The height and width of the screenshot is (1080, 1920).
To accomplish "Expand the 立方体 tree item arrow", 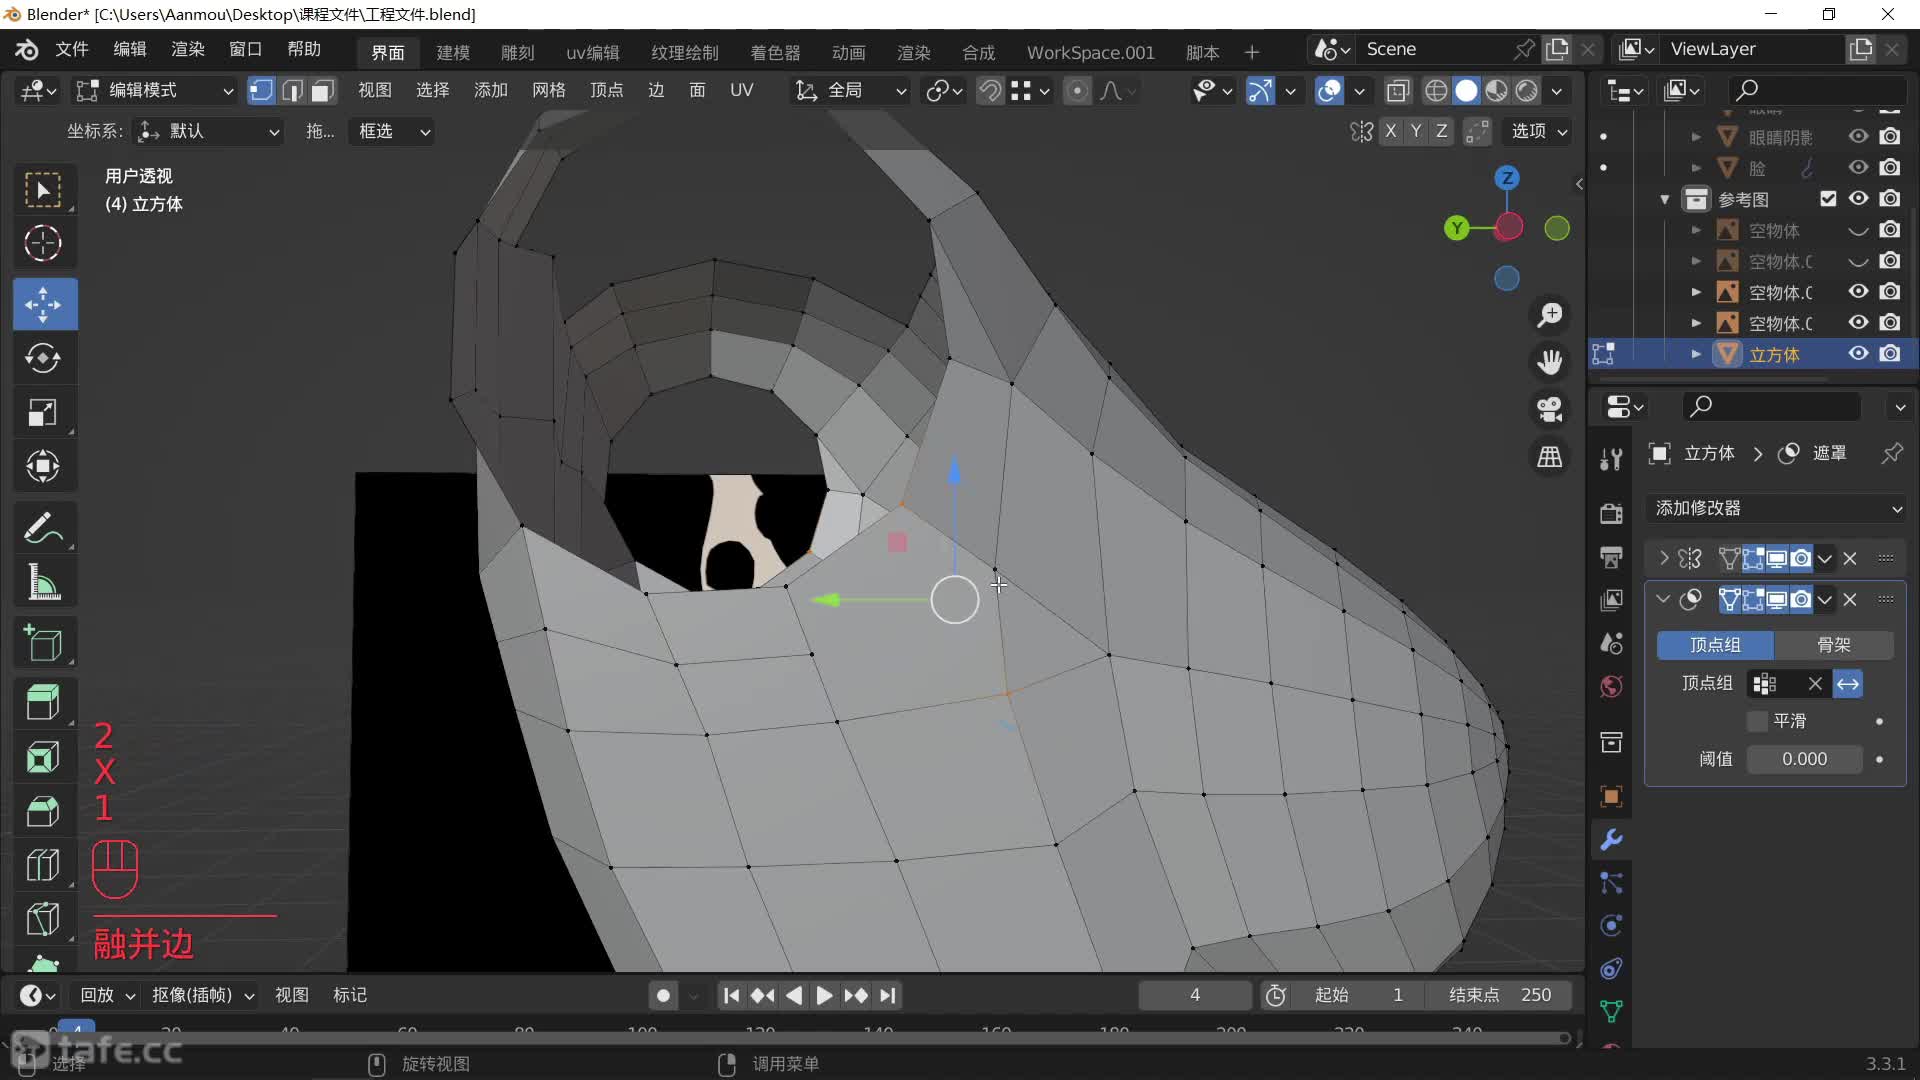I will (x=1696, y=354).
